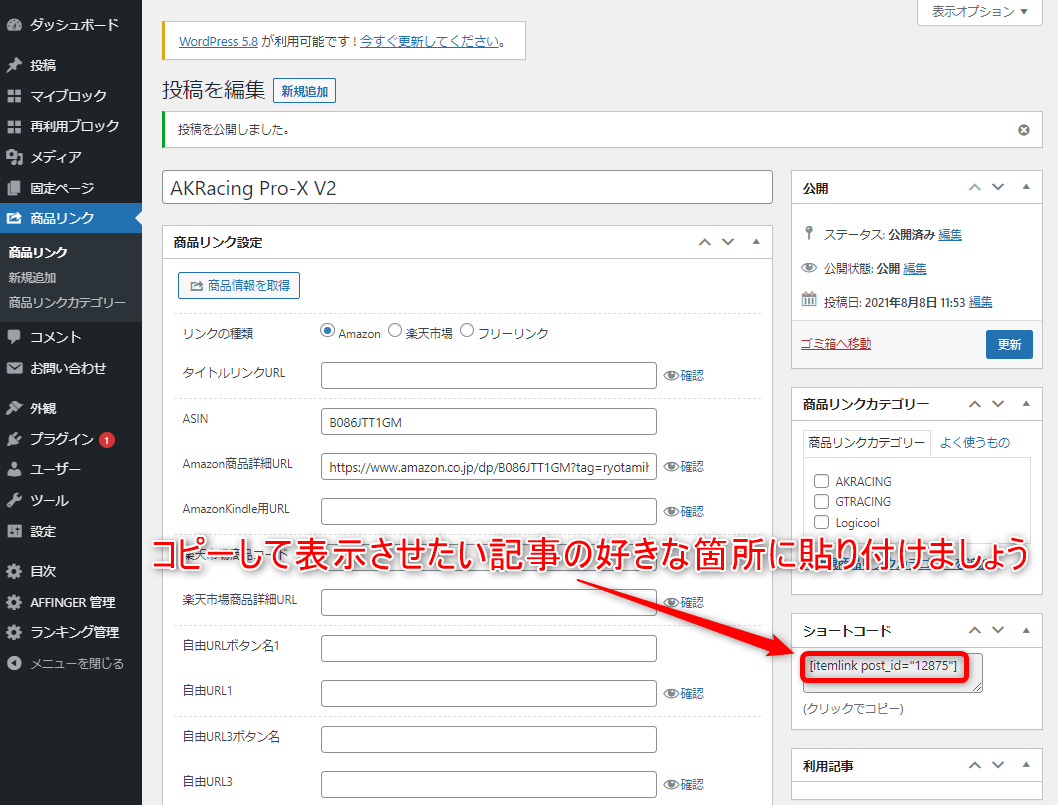Click the 更新 update button

pyautogui.click(x=1009, y=345)
